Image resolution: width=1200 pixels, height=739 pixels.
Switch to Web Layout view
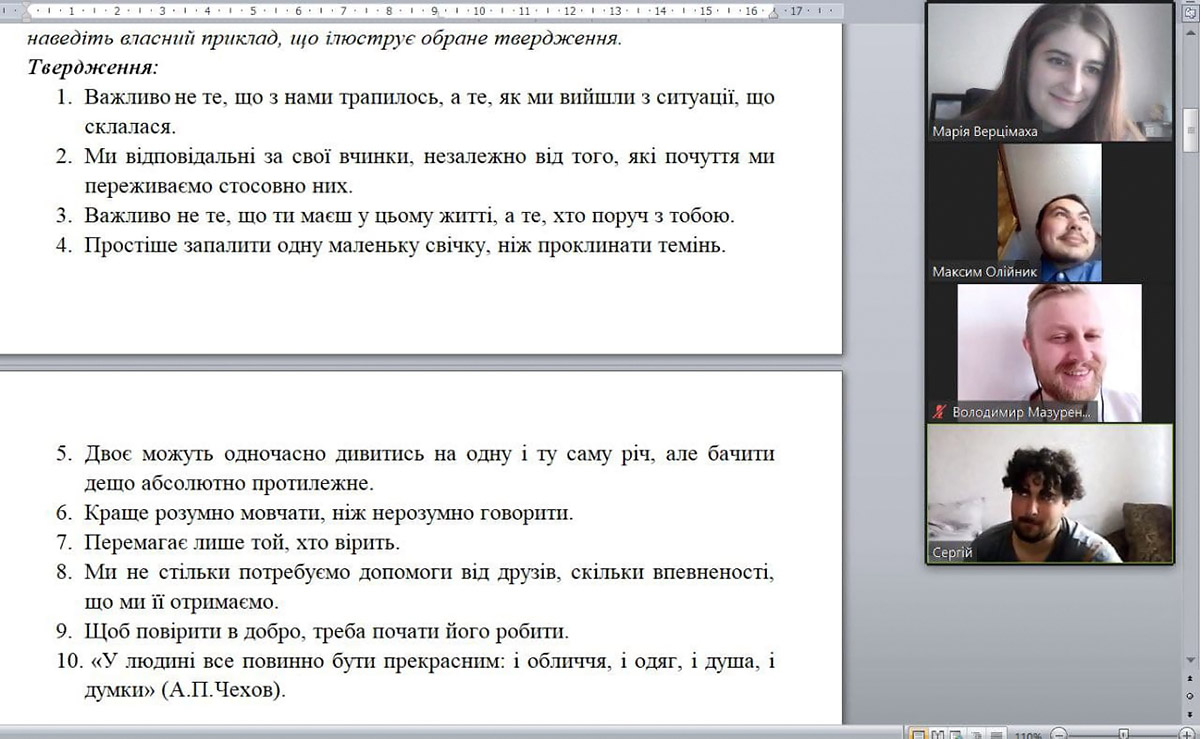[x=957, y=733]
